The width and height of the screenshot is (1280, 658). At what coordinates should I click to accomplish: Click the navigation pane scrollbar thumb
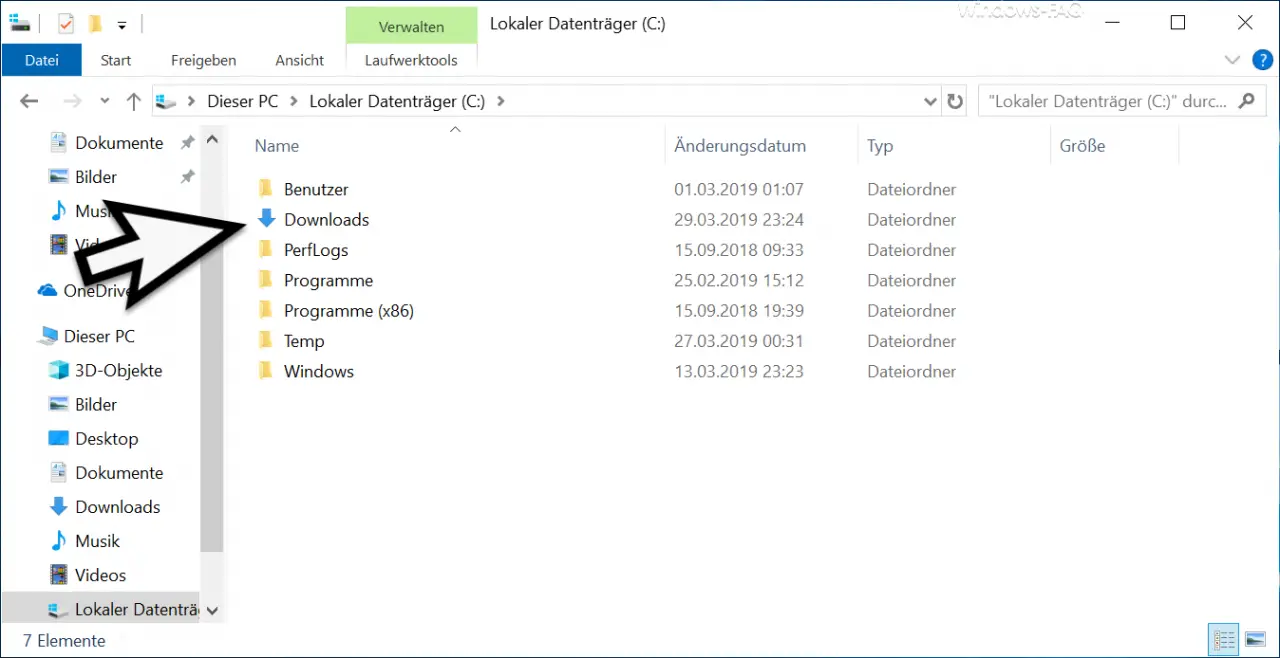coord(212,352)
